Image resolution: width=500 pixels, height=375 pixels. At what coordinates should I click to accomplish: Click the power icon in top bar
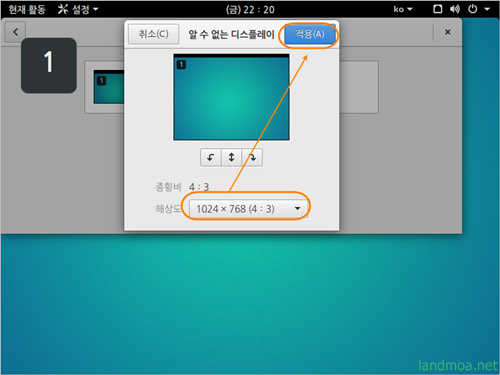coord(473,9)
